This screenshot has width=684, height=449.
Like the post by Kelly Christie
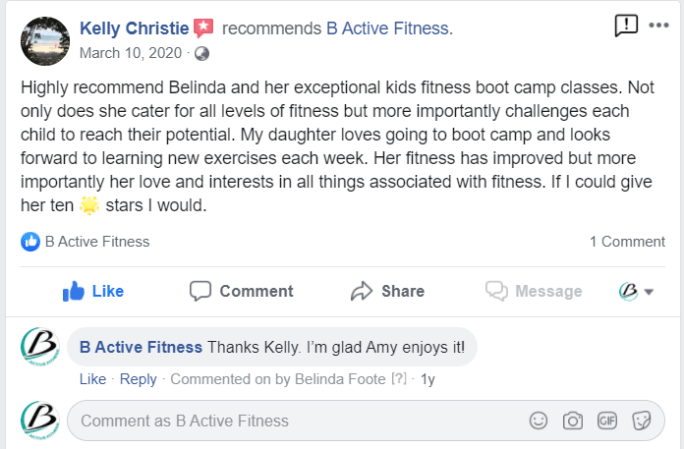[93, 291]
